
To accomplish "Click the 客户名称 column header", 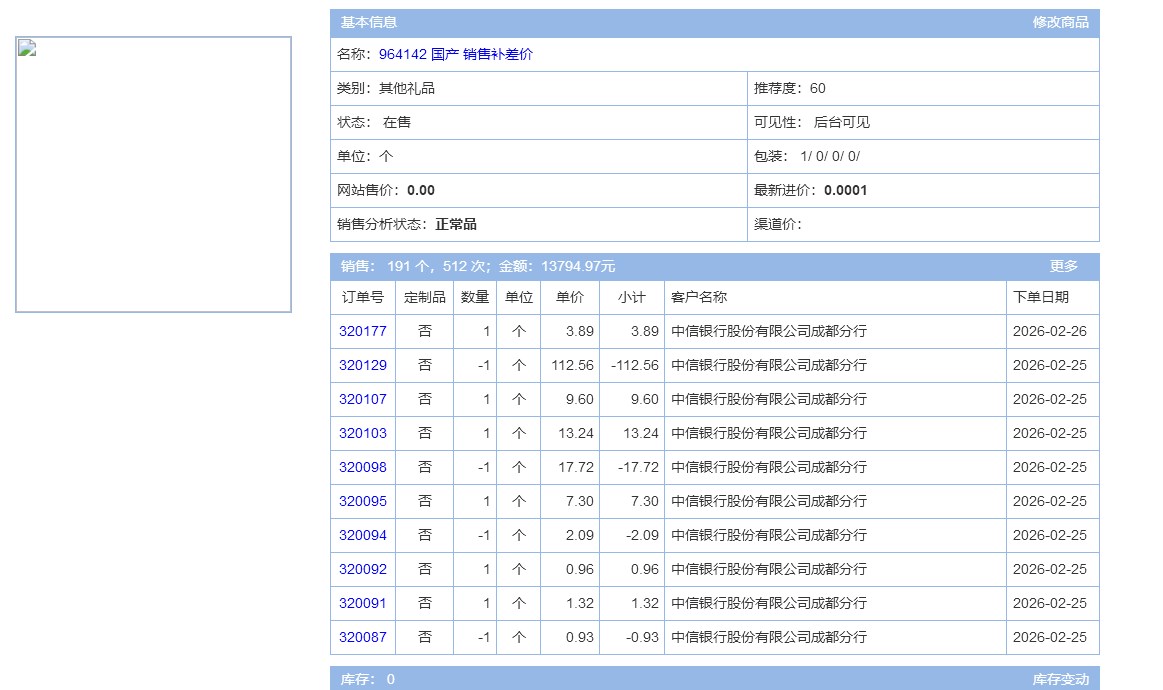I will (698, 297).
